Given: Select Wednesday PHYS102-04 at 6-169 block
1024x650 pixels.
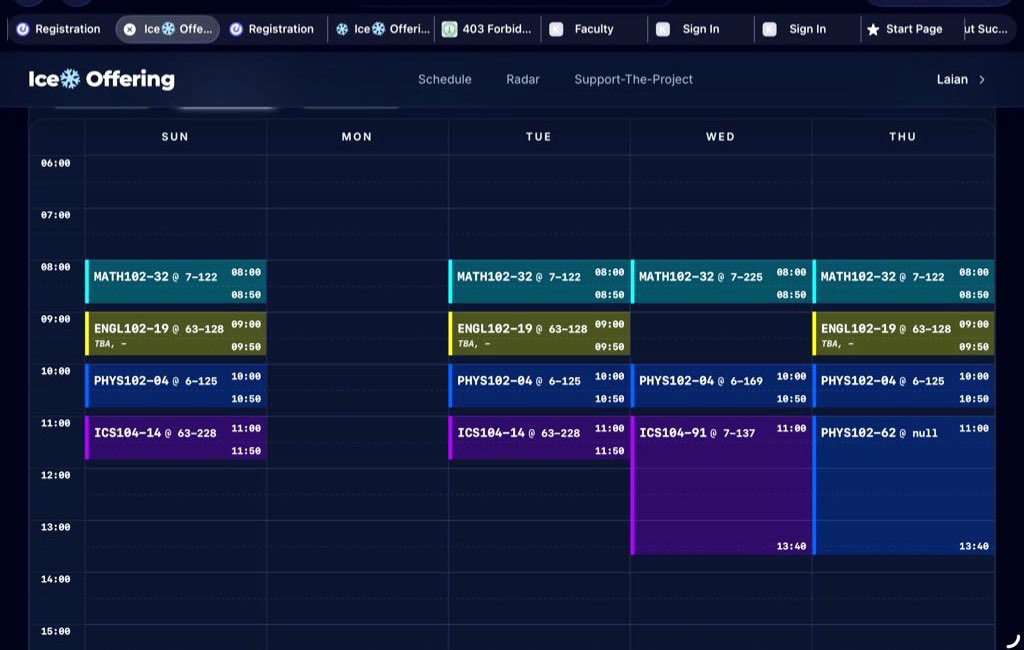Looking at the screenshot, I should 721,386.
